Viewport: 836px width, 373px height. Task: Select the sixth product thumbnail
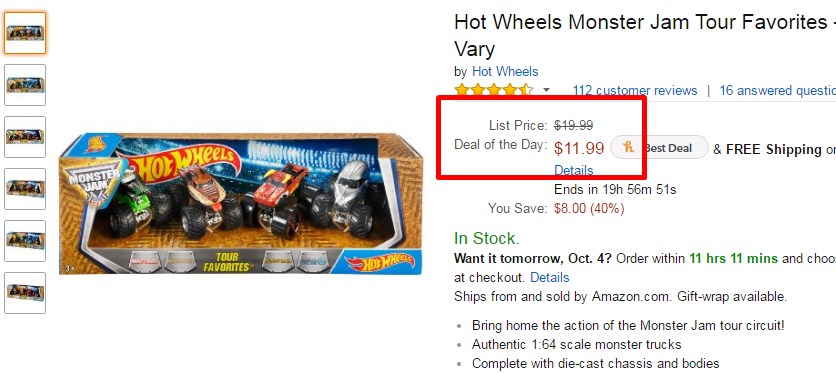point(25,293)
